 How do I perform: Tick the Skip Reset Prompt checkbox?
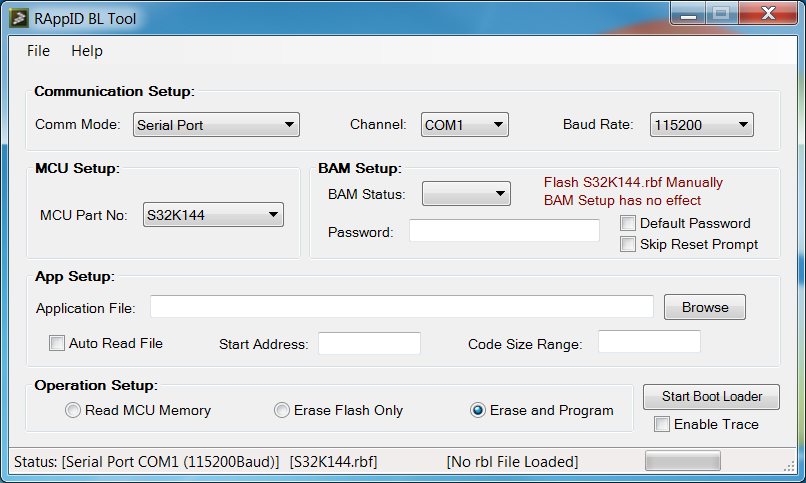[628, 244]
